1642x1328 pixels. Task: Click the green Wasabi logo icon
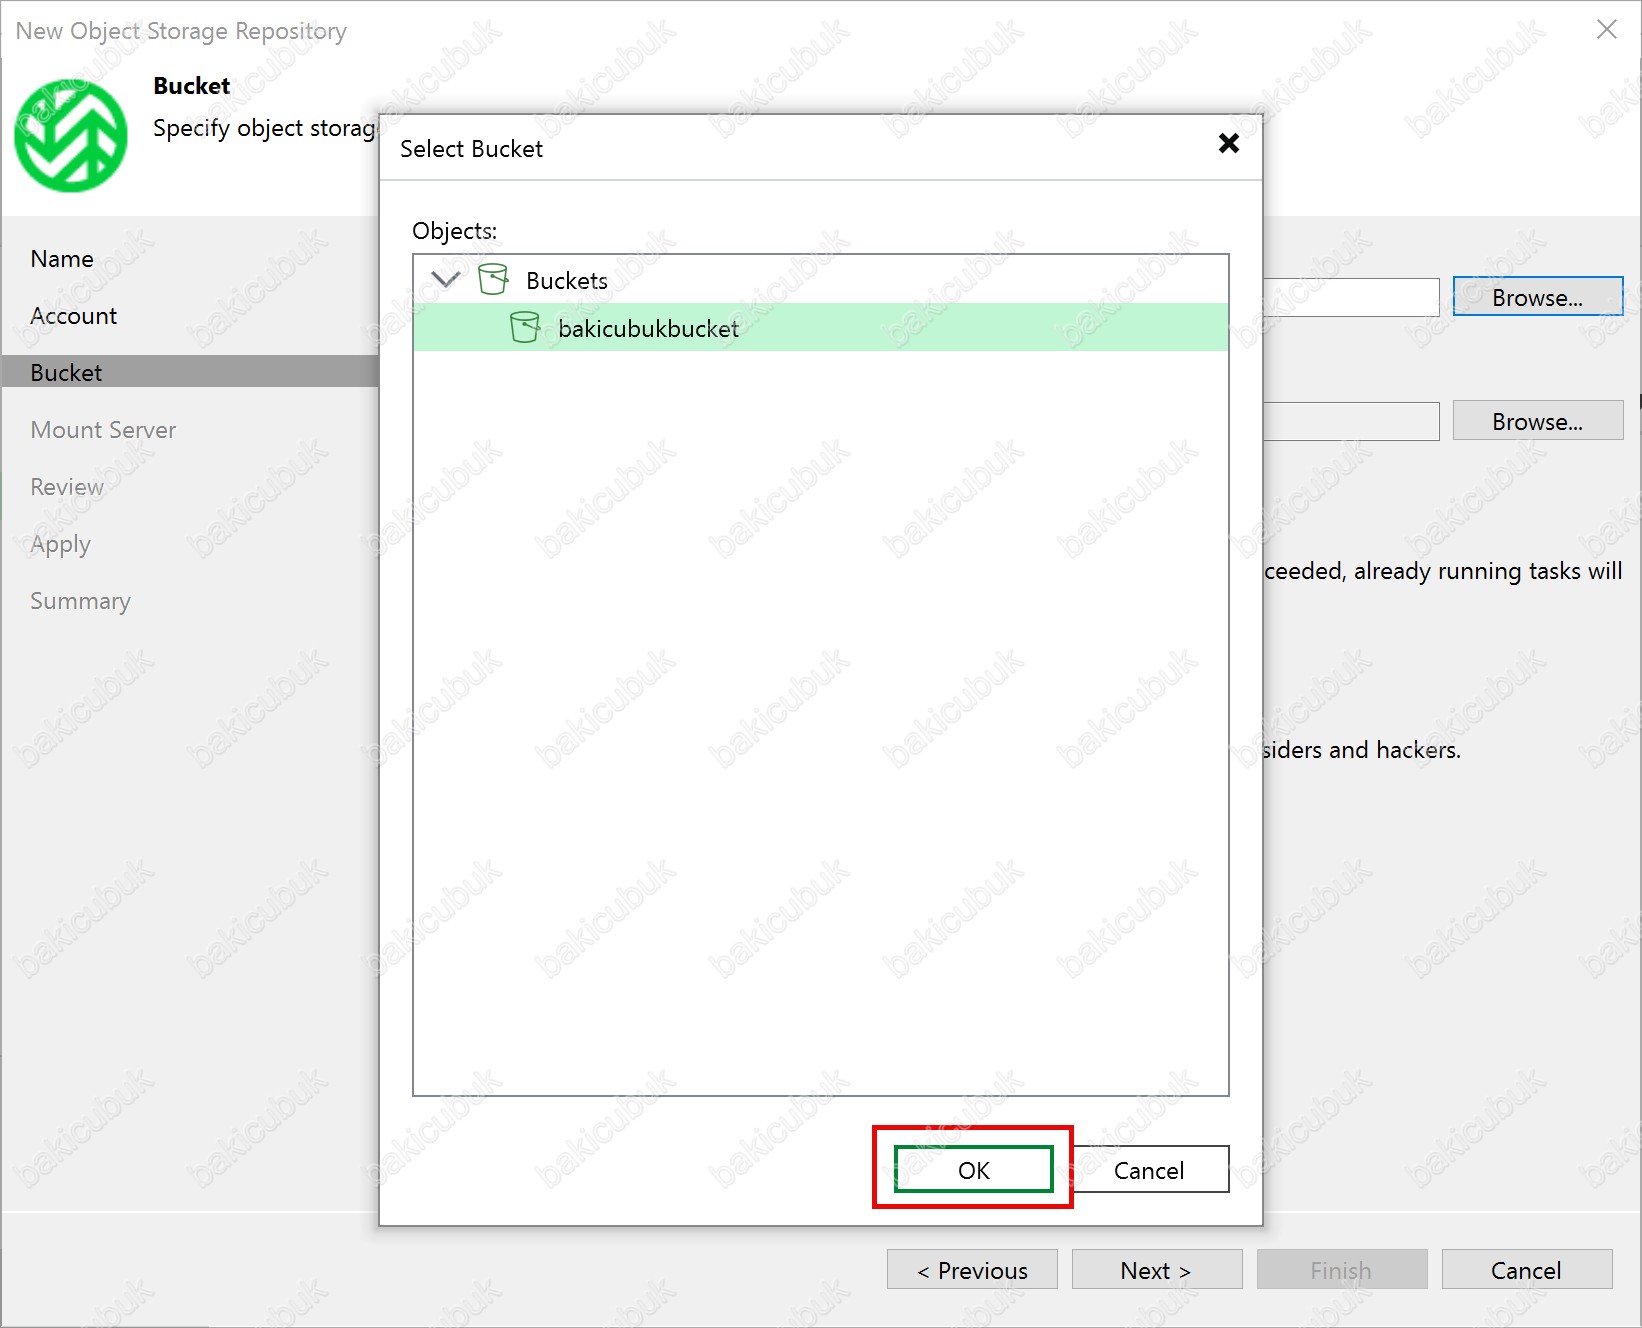coord(71,136)
